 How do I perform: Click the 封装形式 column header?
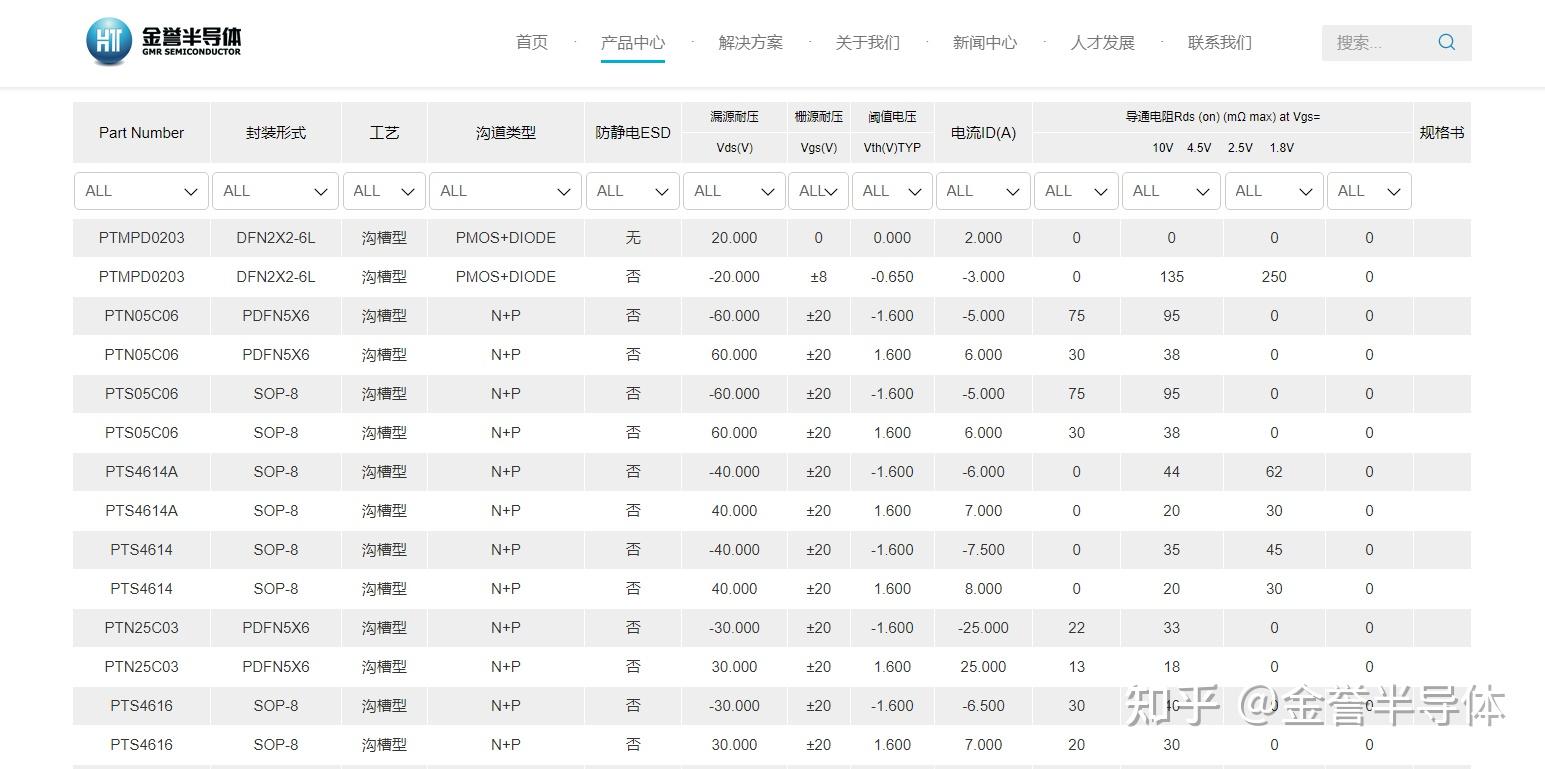click(x=276, y=132)
